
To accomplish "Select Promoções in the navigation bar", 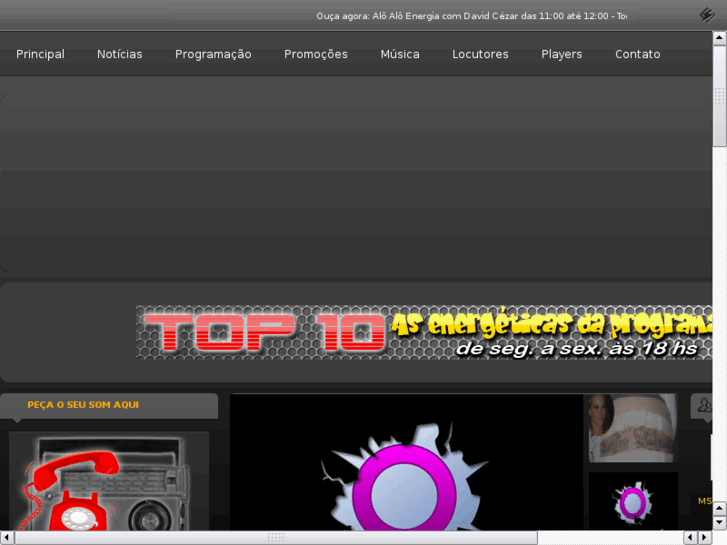I will click(x=316, y=54).
